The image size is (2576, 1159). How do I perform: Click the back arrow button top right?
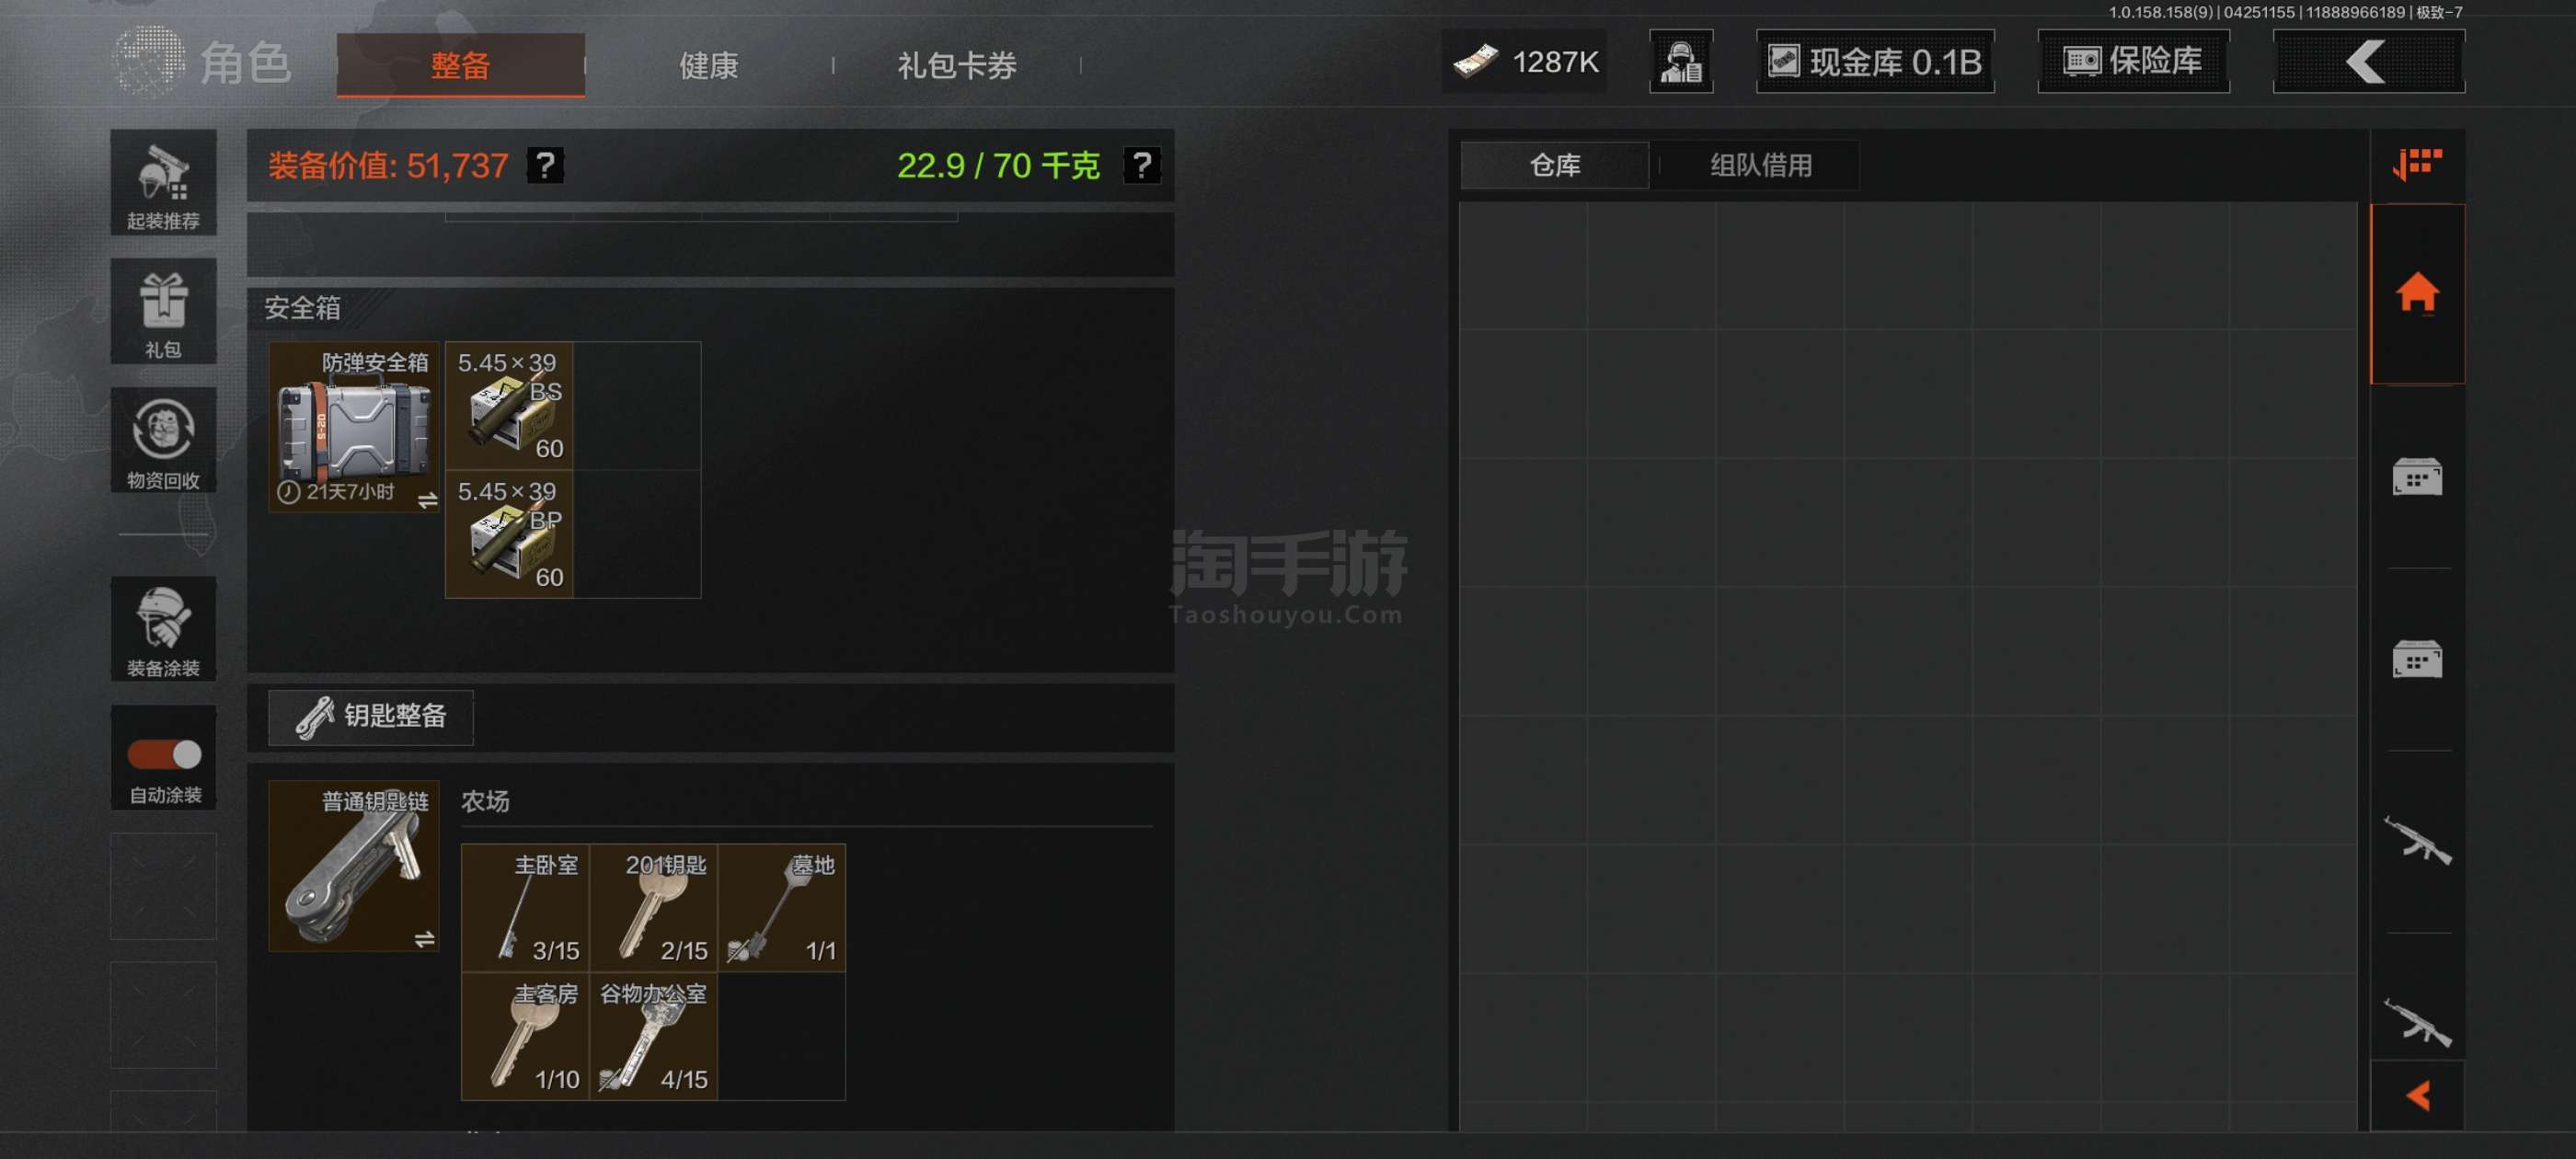click(2368, 62)
